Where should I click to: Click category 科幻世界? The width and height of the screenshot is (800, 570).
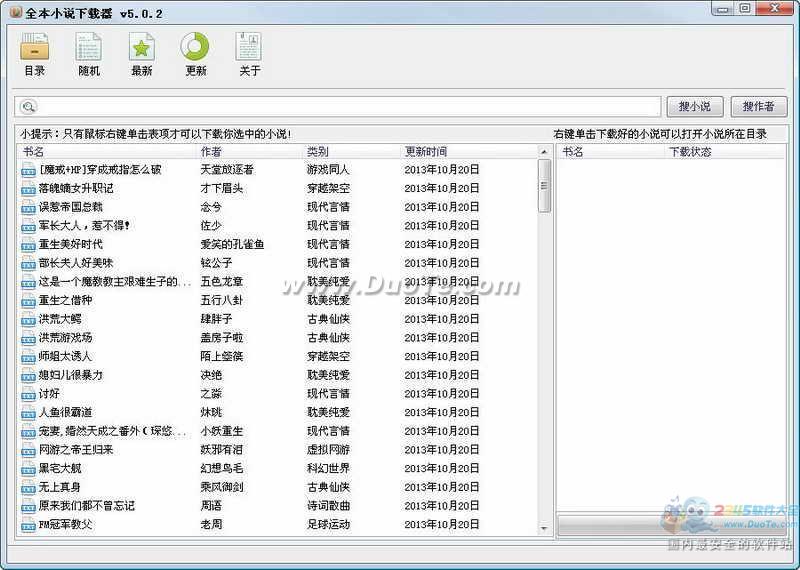tap(328, 469)
